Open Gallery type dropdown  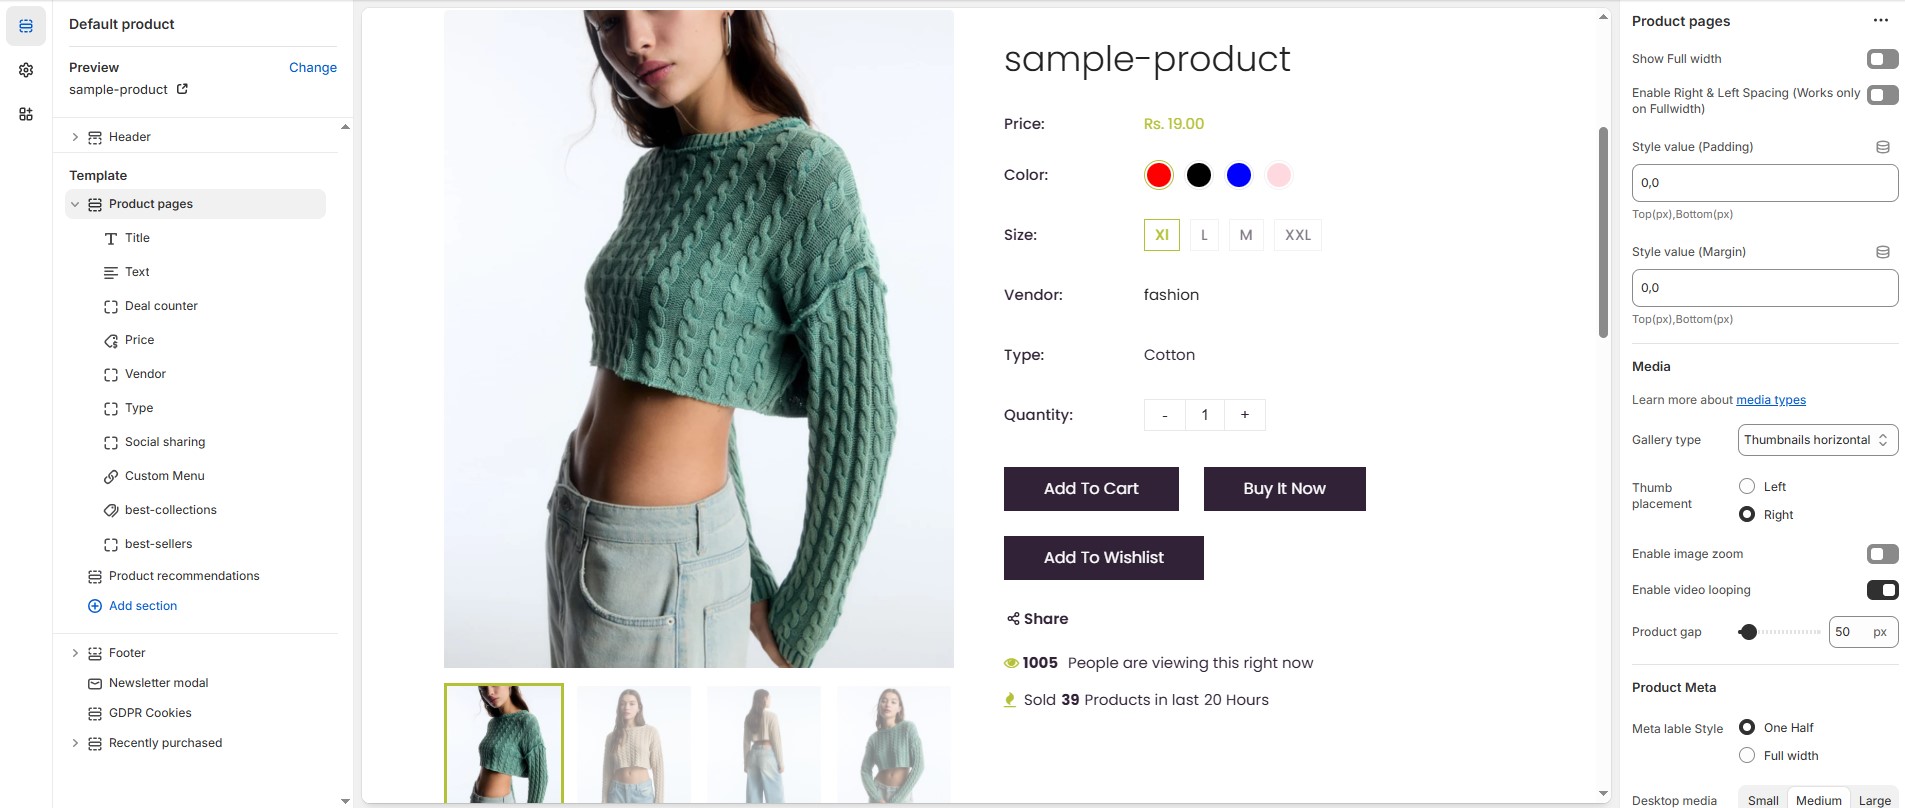(x=1817, y=440)
